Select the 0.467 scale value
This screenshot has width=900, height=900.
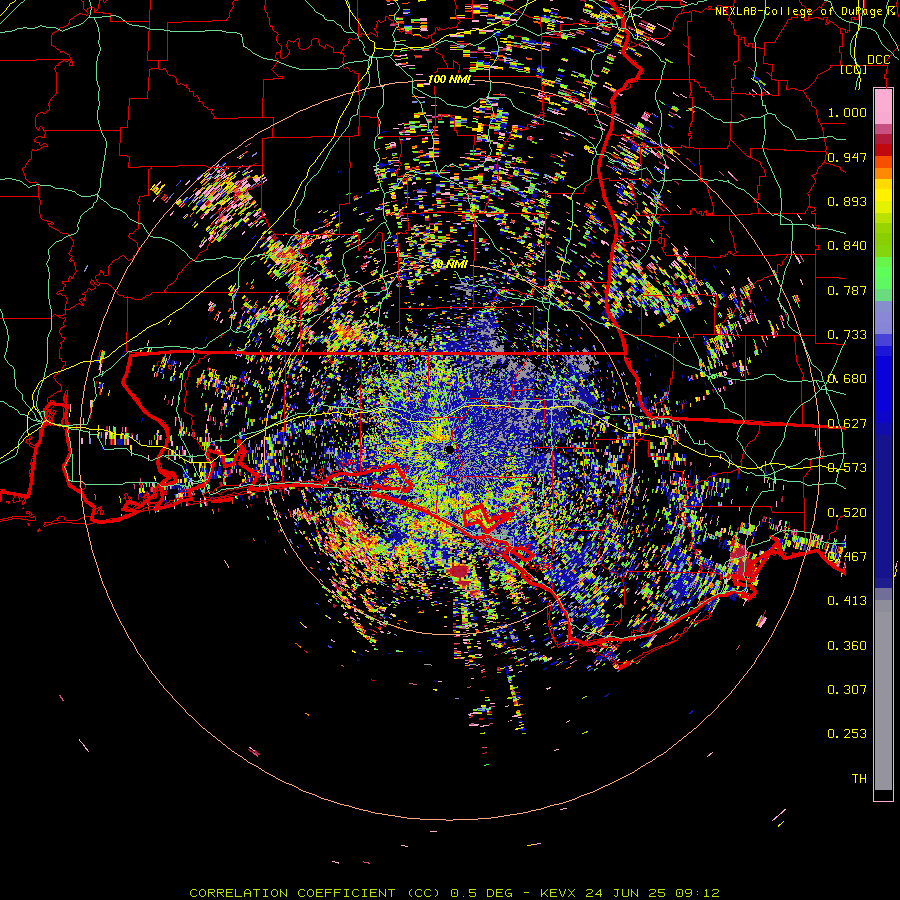[x=847, y=557]
